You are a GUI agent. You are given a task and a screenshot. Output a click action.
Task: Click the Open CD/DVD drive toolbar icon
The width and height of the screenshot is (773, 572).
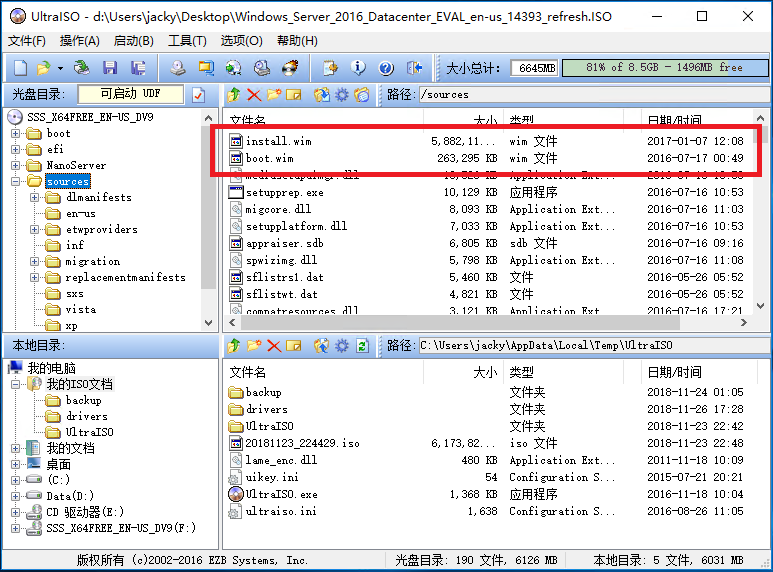click(x=82, y=68)
